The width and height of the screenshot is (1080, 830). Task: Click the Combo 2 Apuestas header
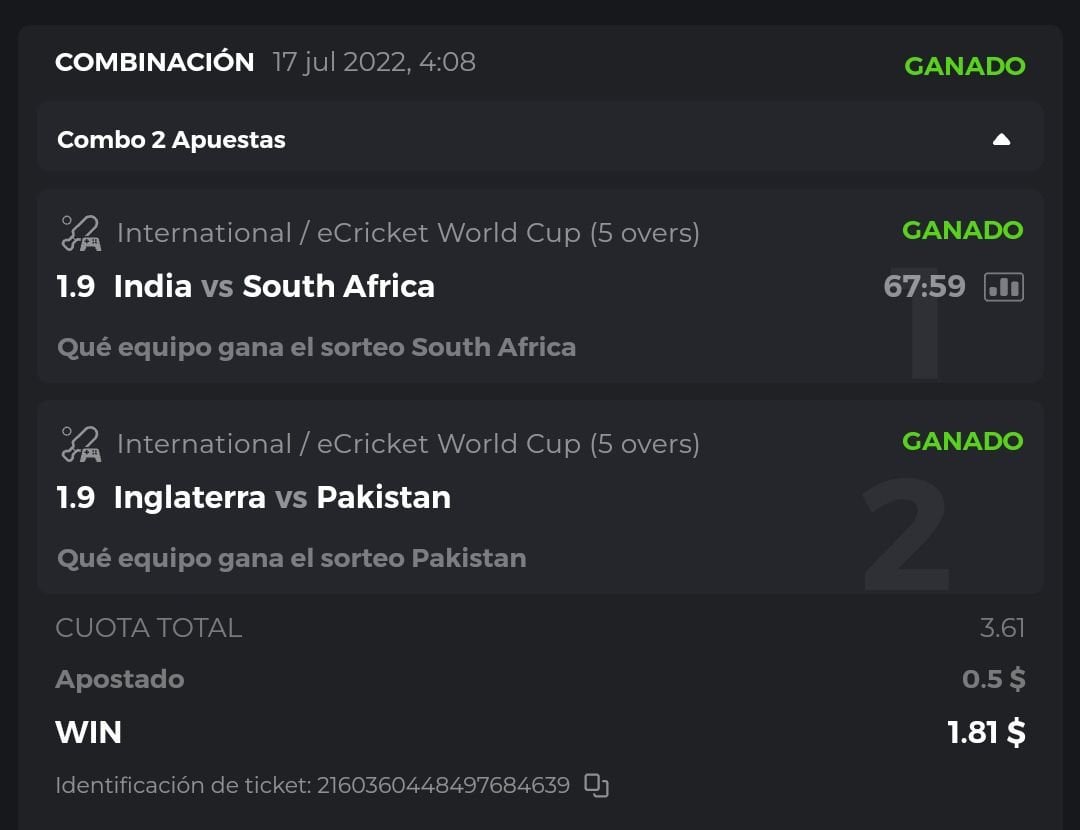(171, 140)
